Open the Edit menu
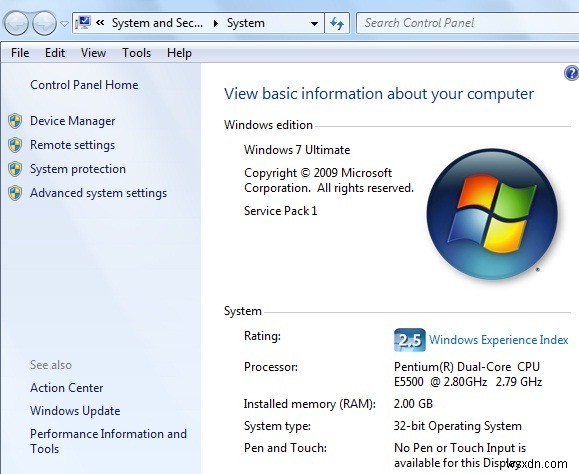This screenshot has width=579, height=474. tap(55, 53)
